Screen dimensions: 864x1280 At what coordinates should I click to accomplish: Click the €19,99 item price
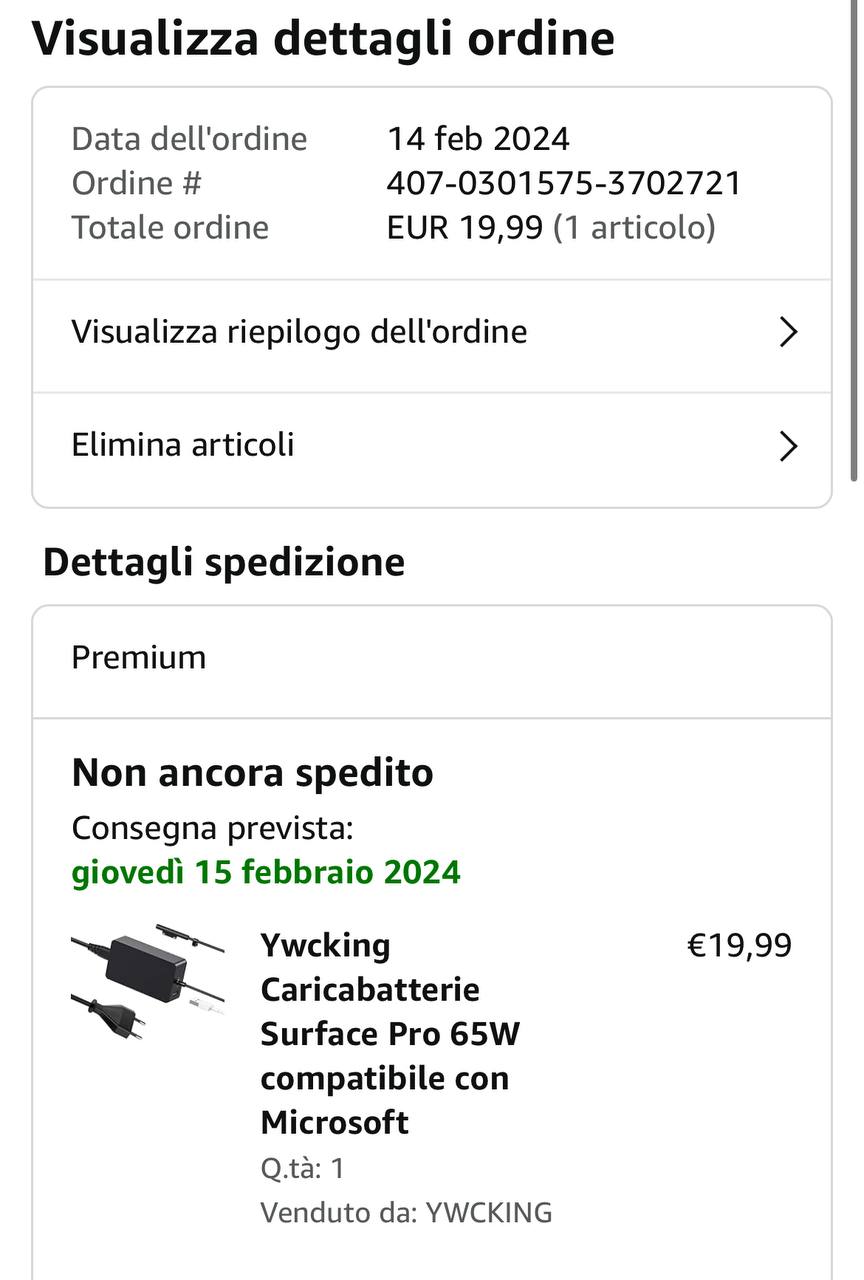click(x=739, y=945)
